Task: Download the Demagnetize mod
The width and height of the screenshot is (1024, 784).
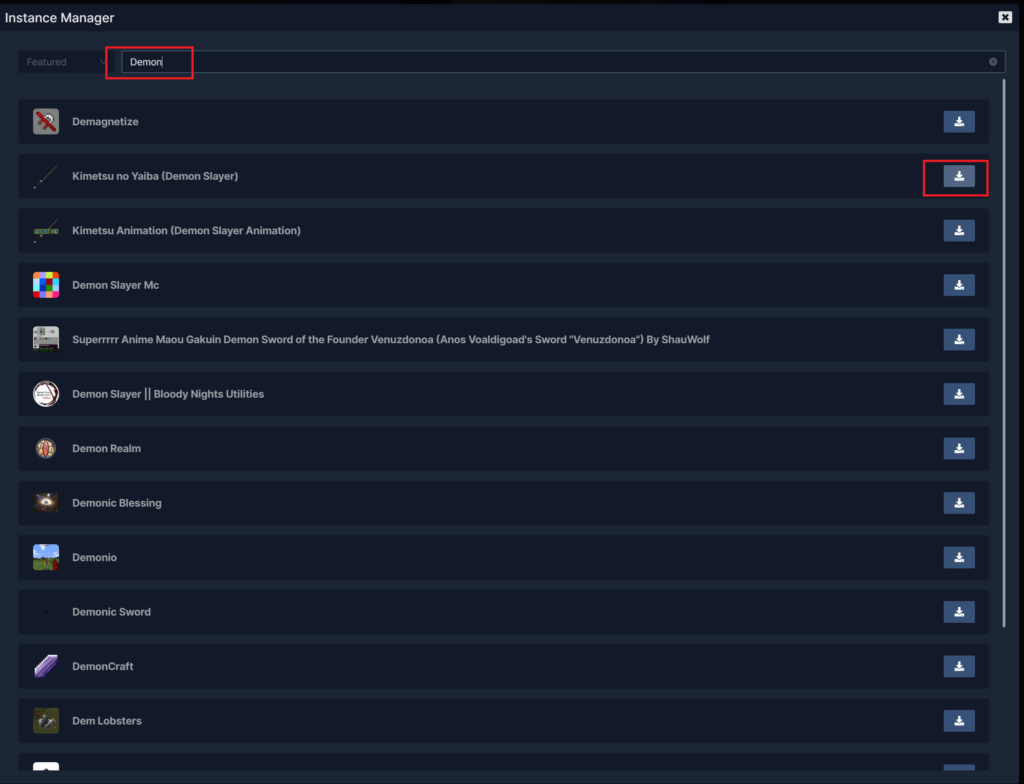Action: (958, 122)
